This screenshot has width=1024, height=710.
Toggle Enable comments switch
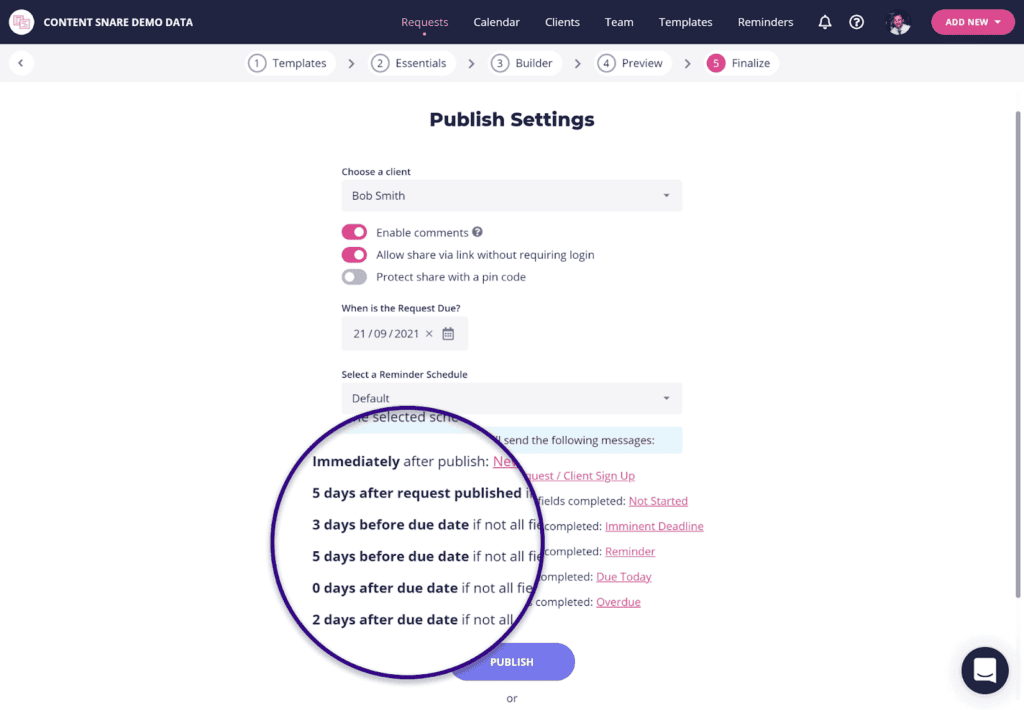(354, 233)
